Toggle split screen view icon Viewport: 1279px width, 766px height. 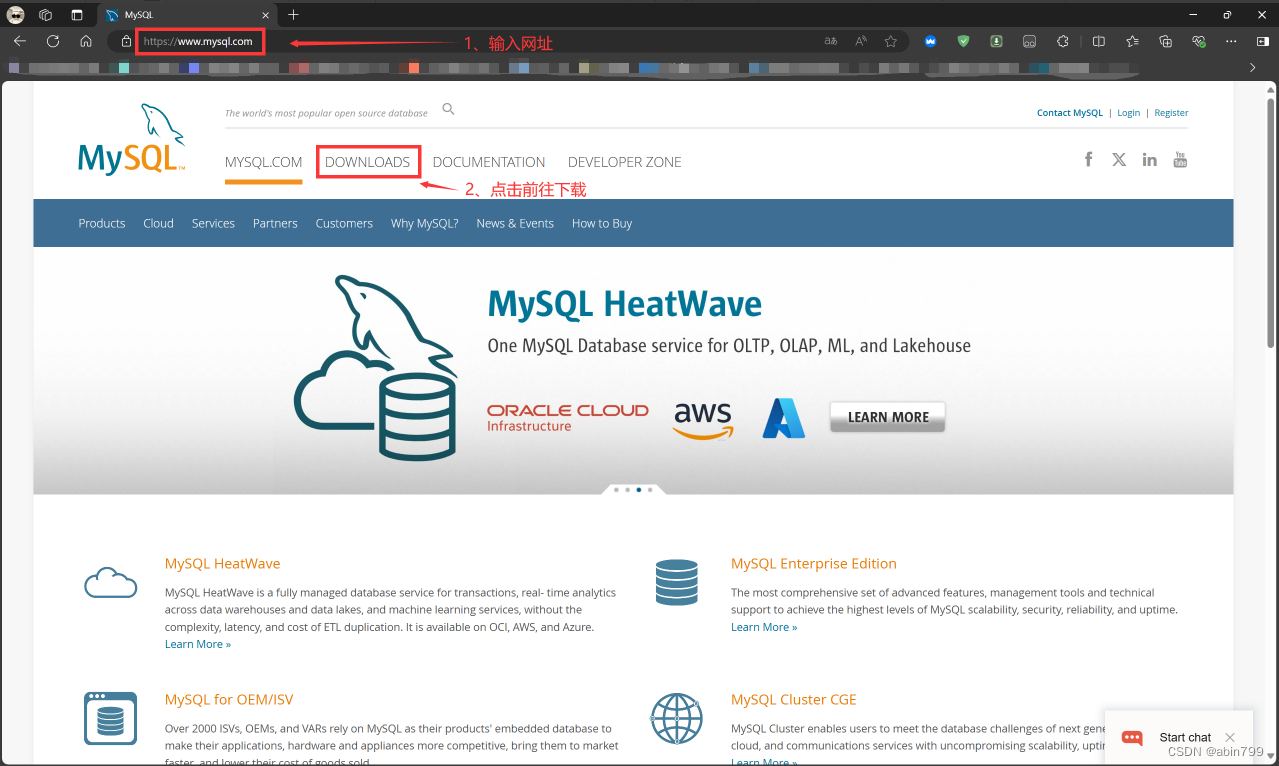pos(1099,41)
